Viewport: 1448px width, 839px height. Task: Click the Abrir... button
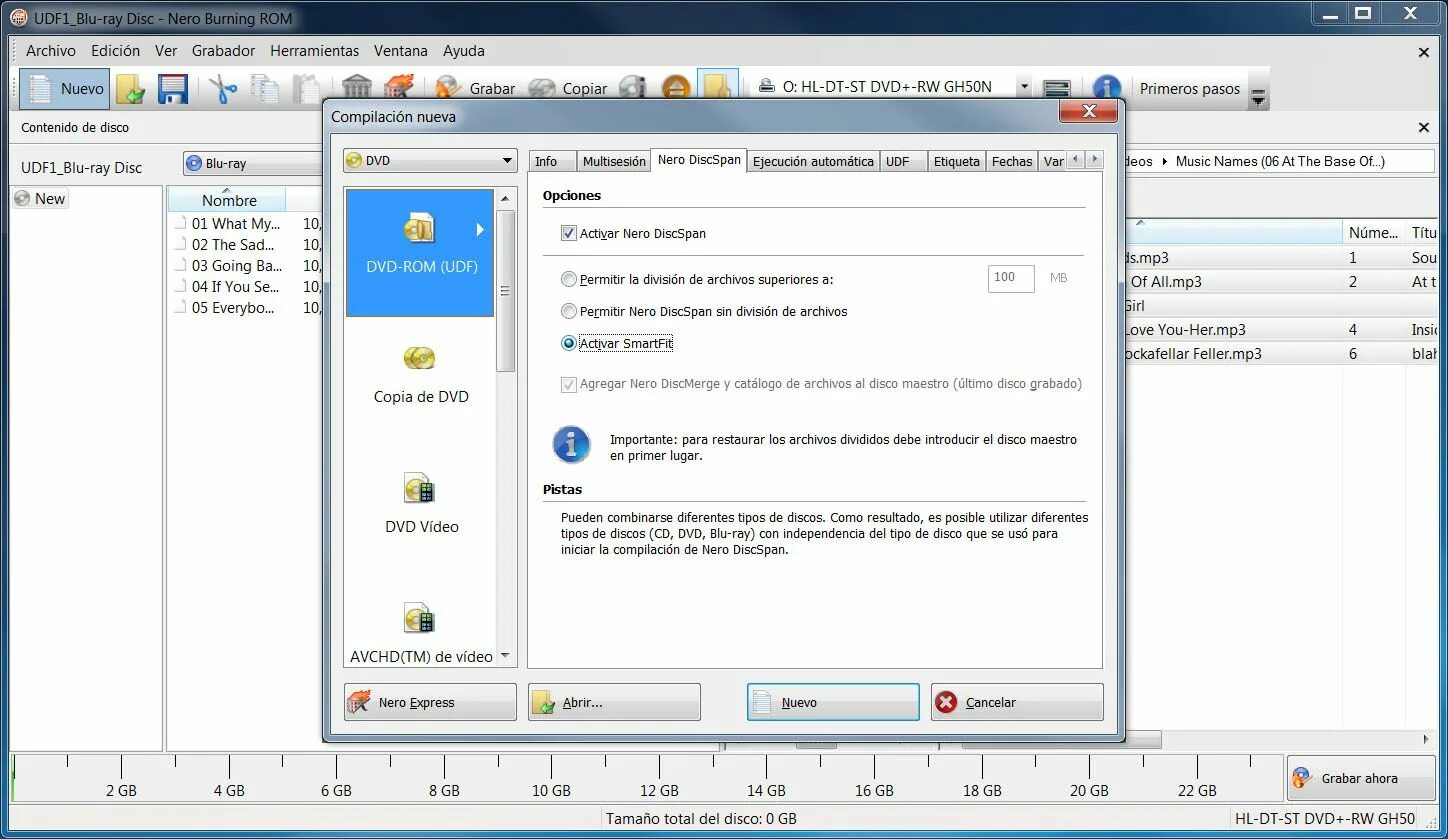point(614,702)
